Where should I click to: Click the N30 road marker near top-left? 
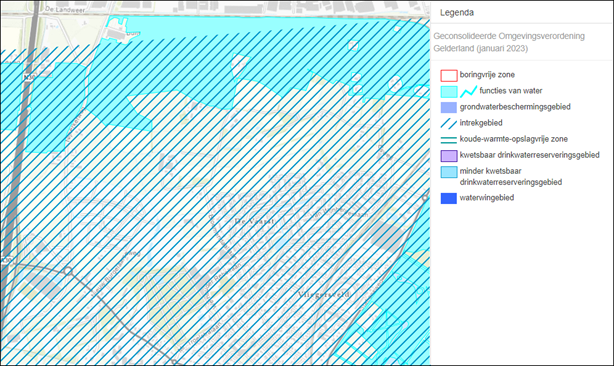[29, 78]
